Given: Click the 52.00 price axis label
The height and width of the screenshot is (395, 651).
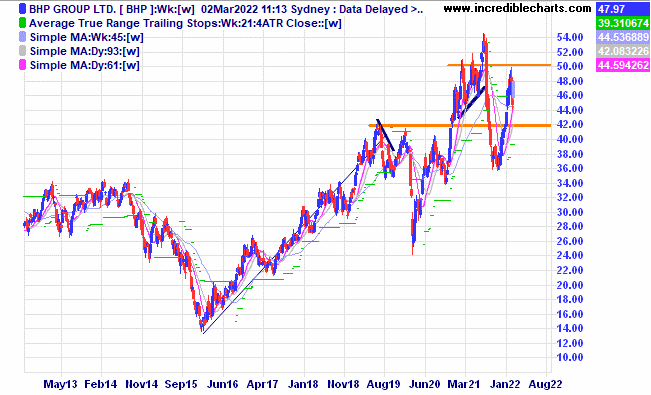Looking at the screenshot, I should tap(570, 52).
